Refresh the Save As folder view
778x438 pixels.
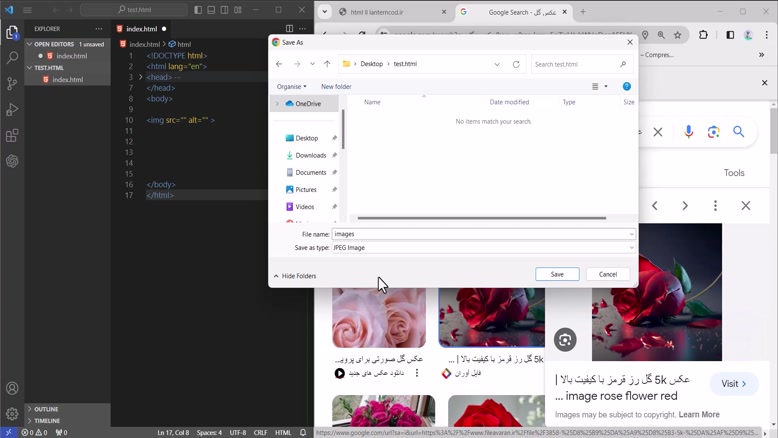(516, 64)
